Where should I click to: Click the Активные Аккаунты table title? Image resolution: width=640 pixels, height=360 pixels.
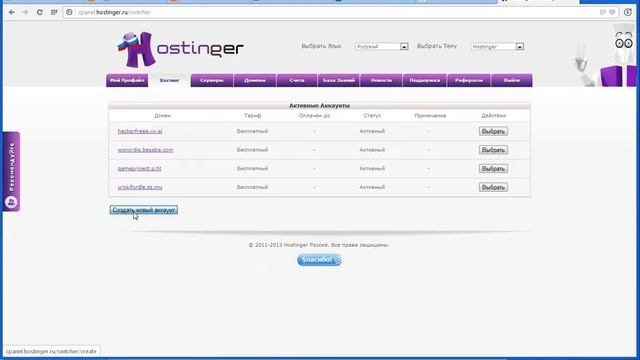click(319, 105)
